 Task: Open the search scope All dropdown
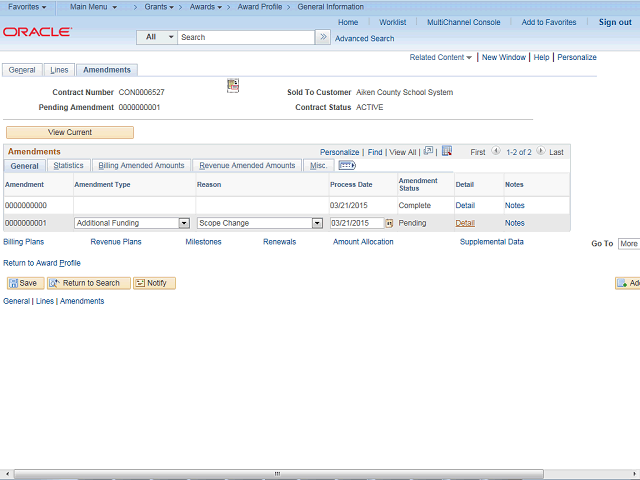(157, 37)
